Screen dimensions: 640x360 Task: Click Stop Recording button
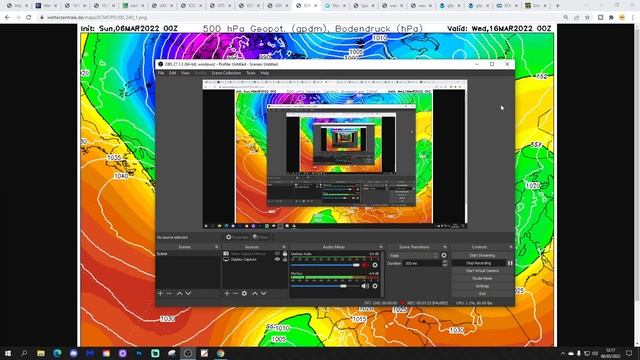(479, 263)
